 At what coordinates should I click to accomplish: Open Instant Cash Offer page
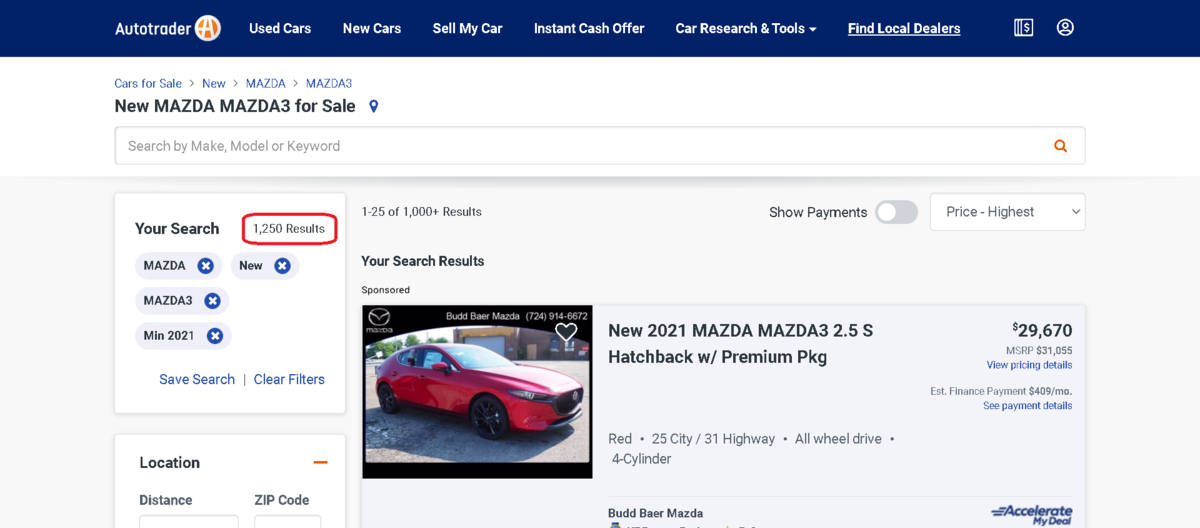pyautogui.click(x=589, y=28)
